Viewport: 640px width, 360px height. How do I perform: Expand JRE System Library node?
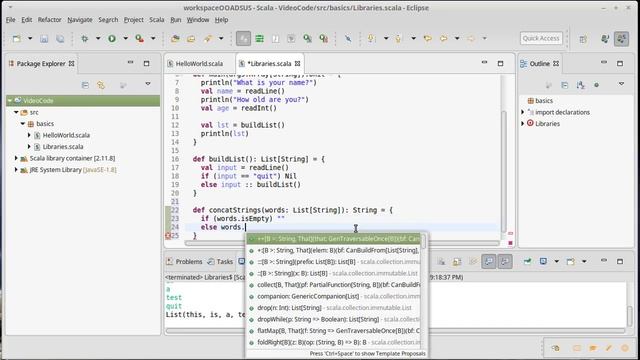click(x=16, y=169)
